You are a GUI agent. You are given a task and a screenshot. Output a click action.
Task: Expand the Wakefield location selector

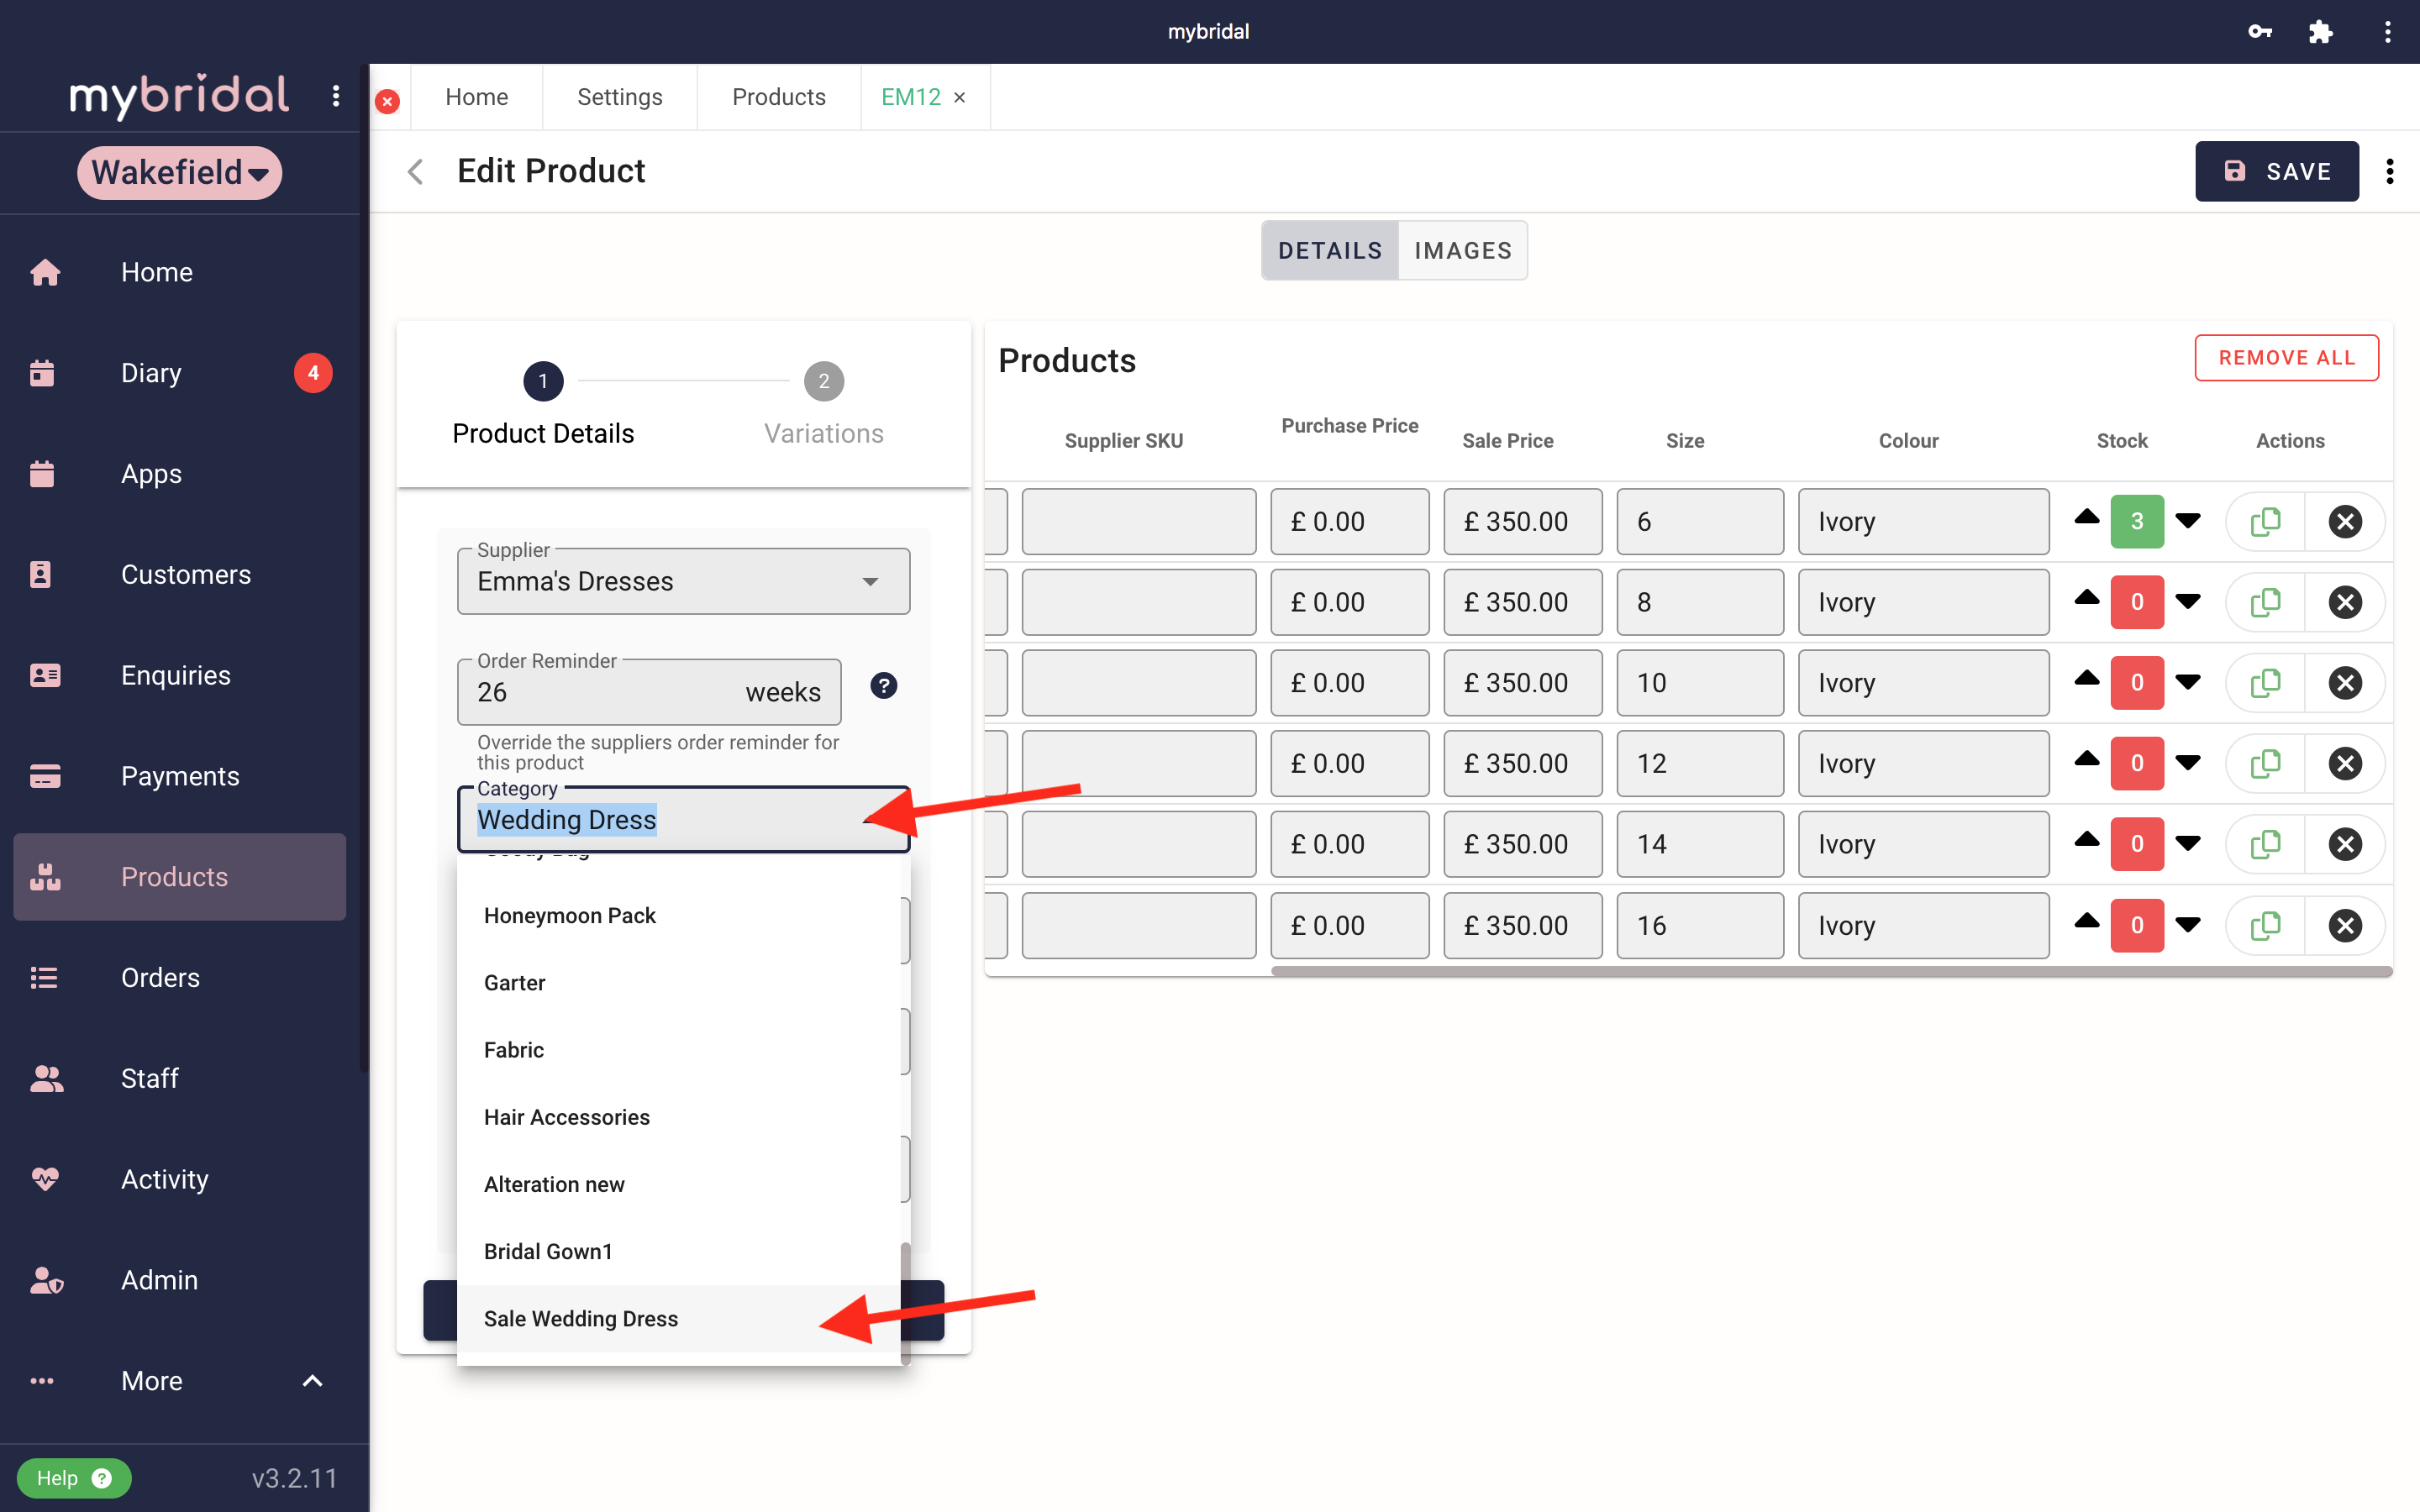tap(179, 172)
